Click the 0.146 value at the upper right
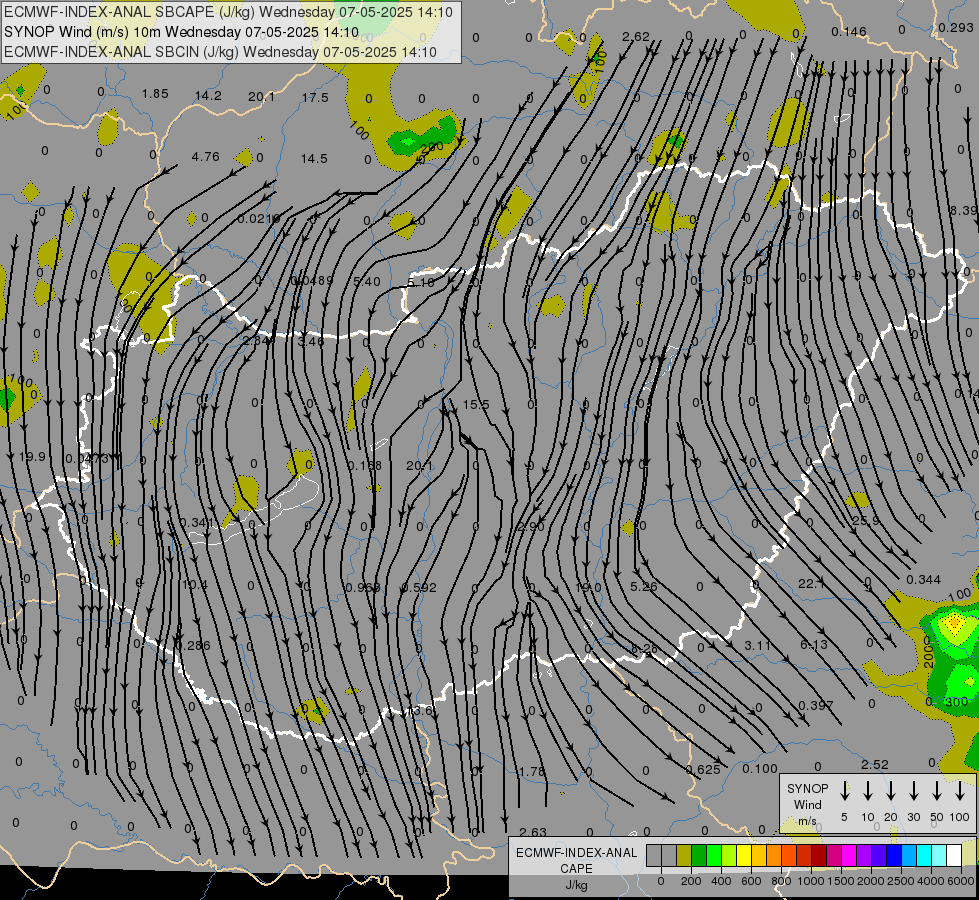The height and width of the screenshot is (900, 979). click(849, 31)
